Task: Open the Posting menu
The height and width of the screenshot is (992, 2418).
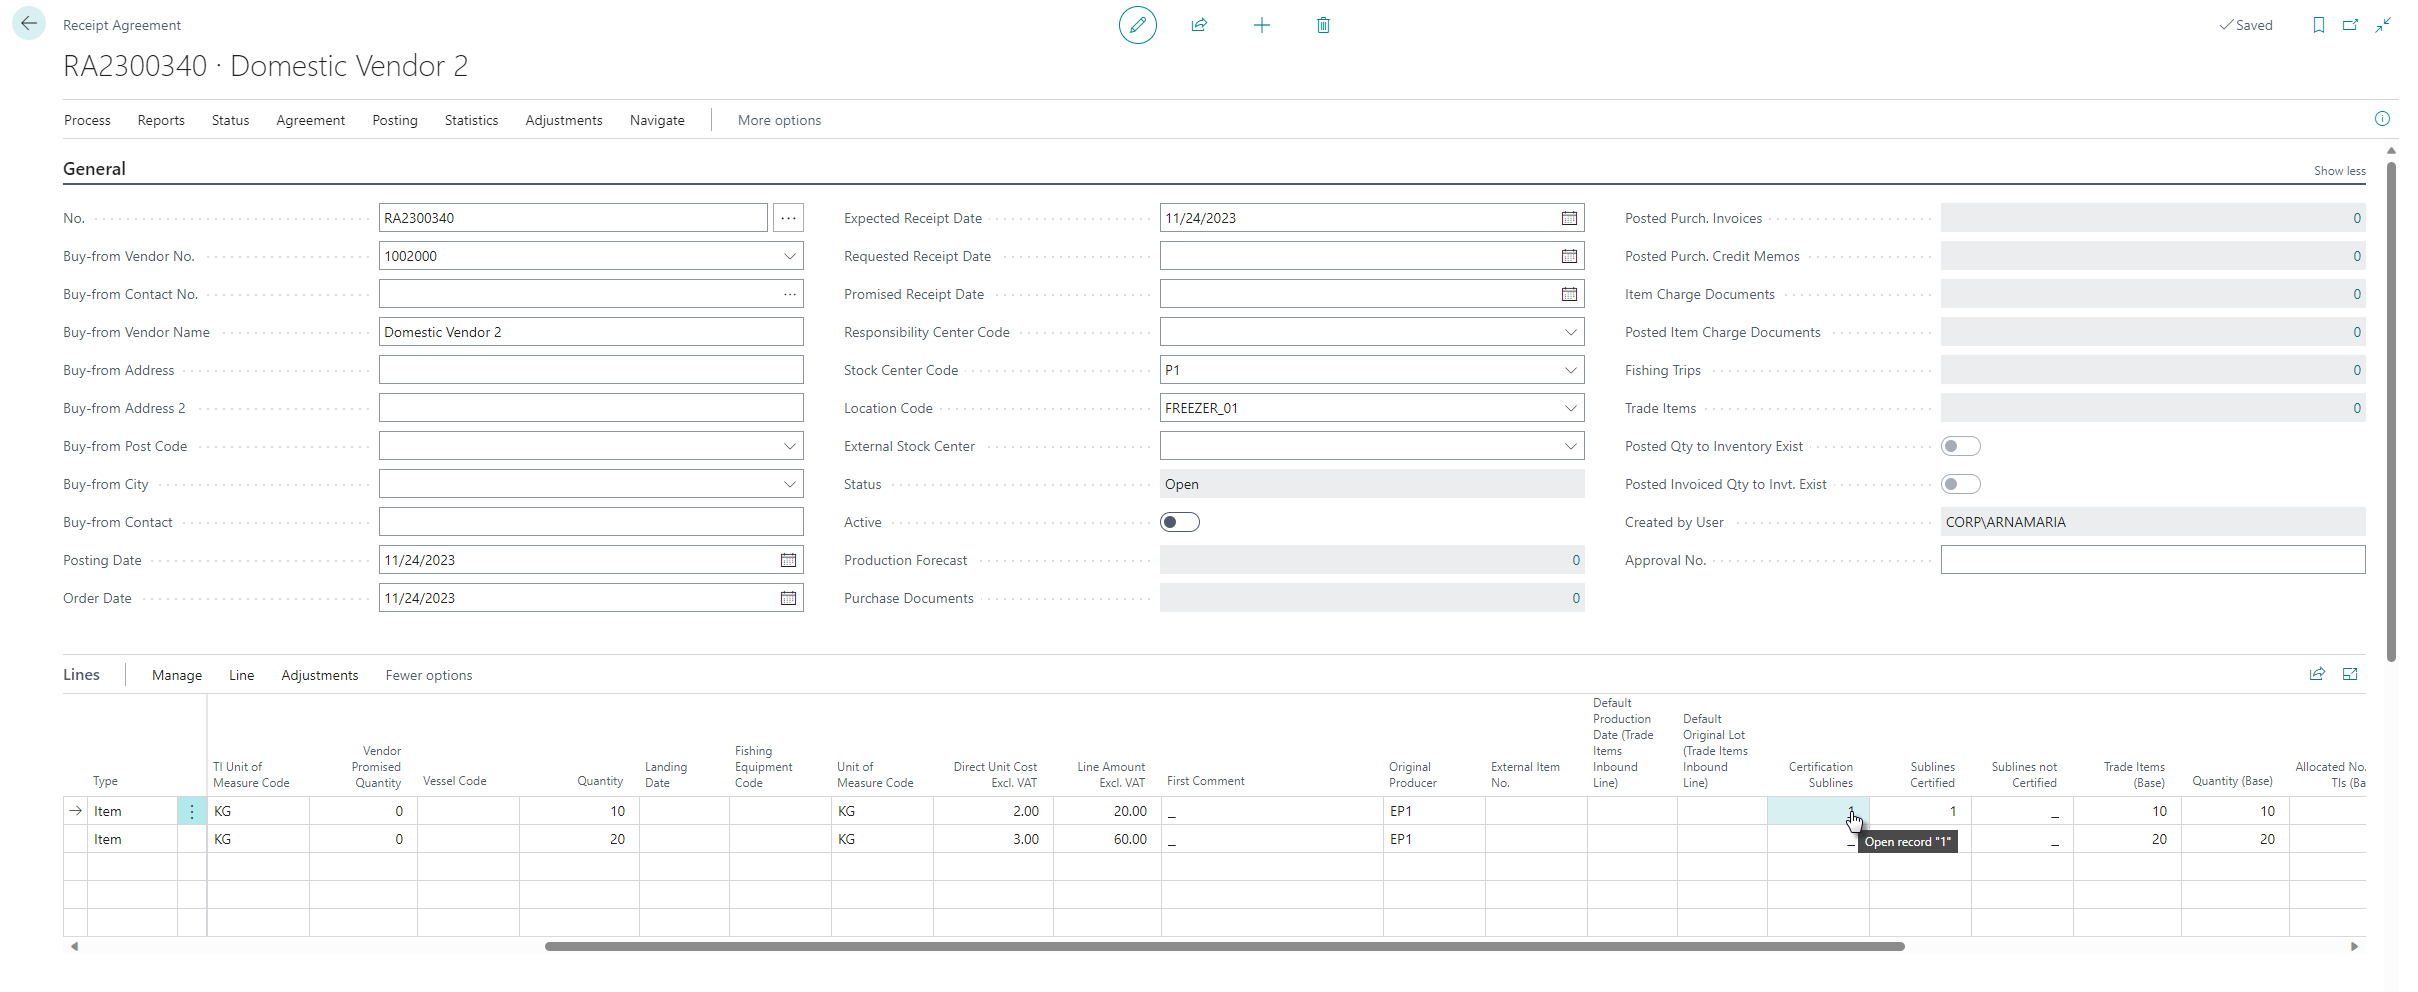Action: pos(394,120)
